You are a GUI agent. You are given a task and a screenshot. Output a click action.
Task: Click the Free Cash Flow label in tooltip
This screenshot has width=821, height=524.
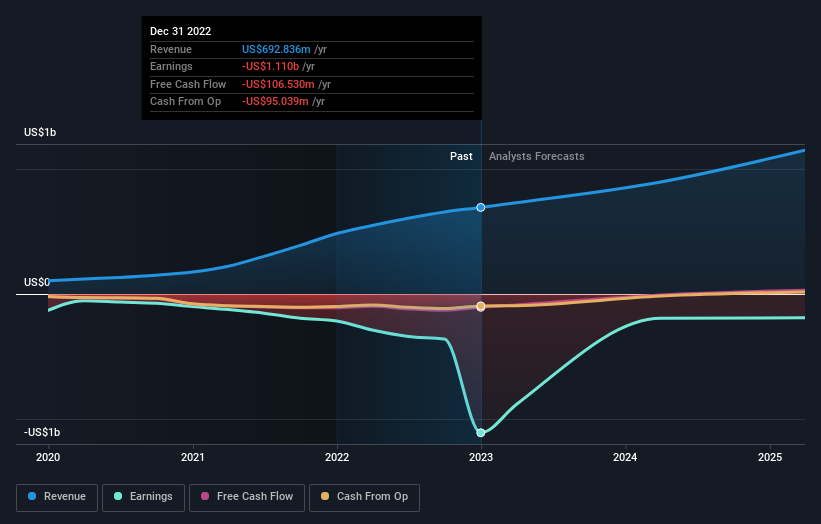coord(188,84)
